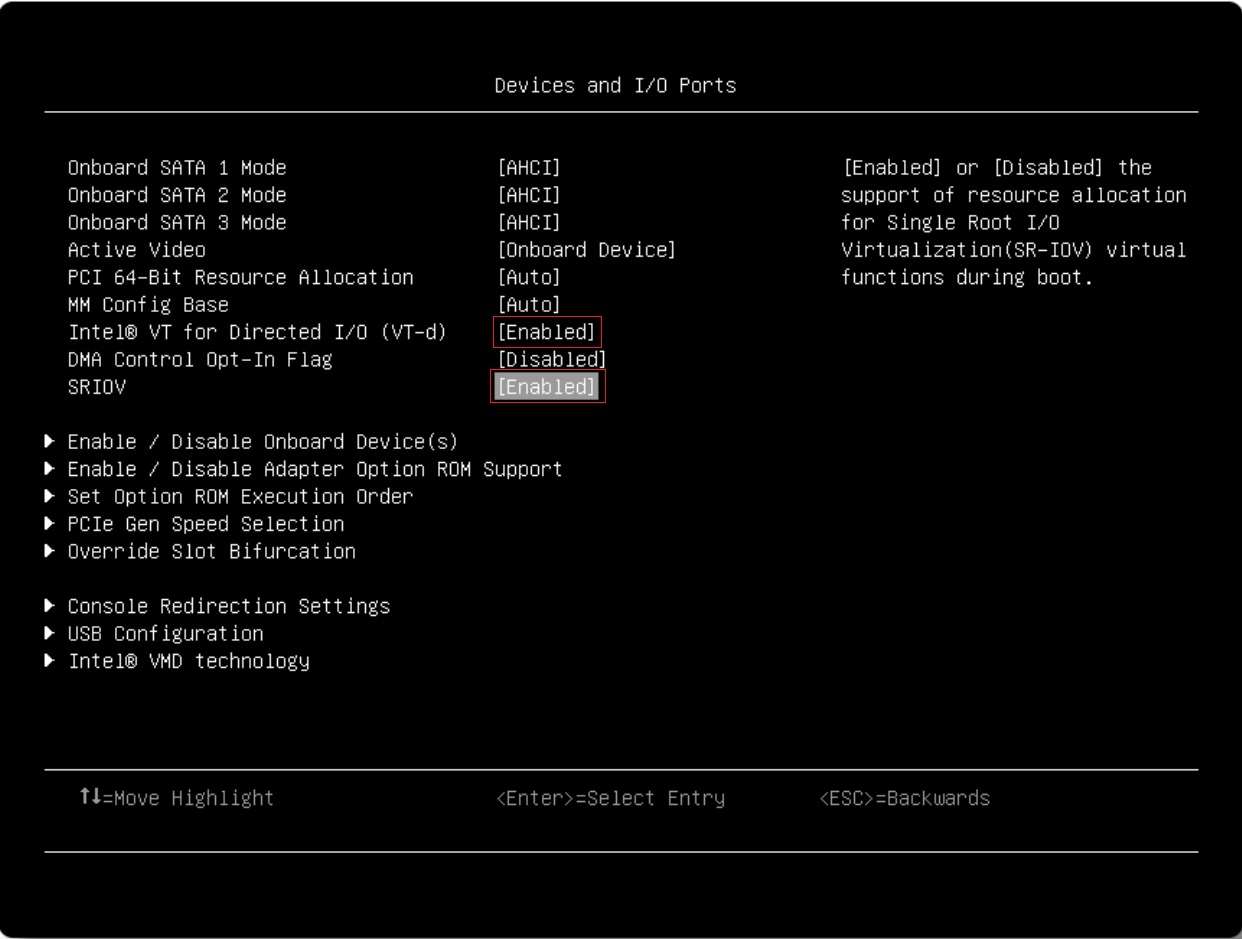
Task: Change the Onboard SATA 2 Mode value
Action: [528, 194]
